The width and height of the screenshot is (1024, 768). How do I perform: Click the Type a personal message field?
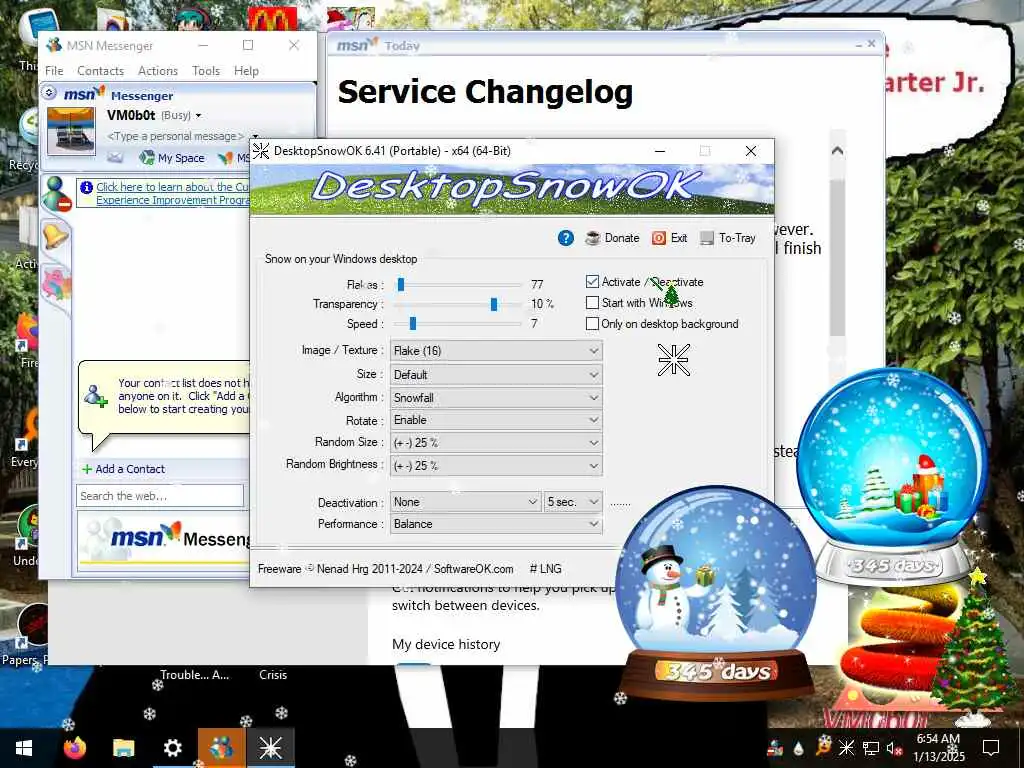pos(175,136)
